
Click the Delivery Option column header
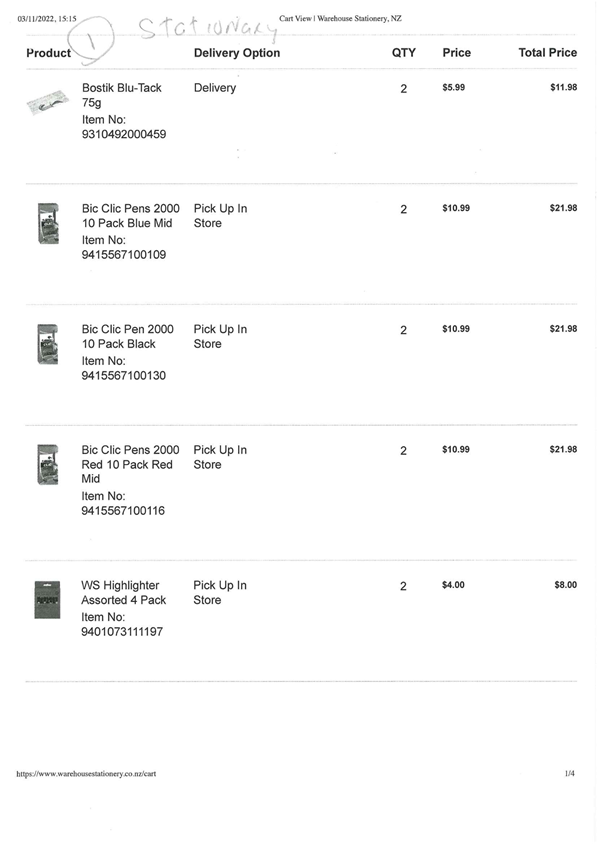click(237, 53)
